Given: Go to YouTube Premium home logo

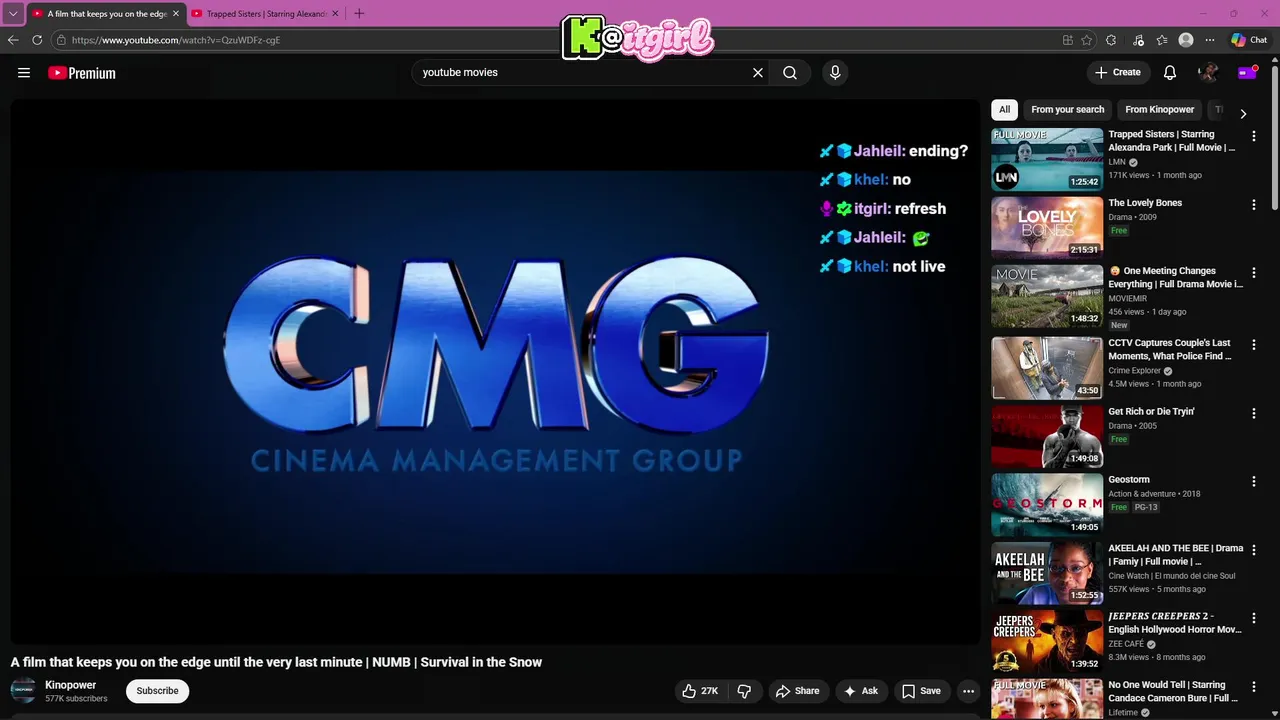Looking at the screenshot, I should 82,73.
